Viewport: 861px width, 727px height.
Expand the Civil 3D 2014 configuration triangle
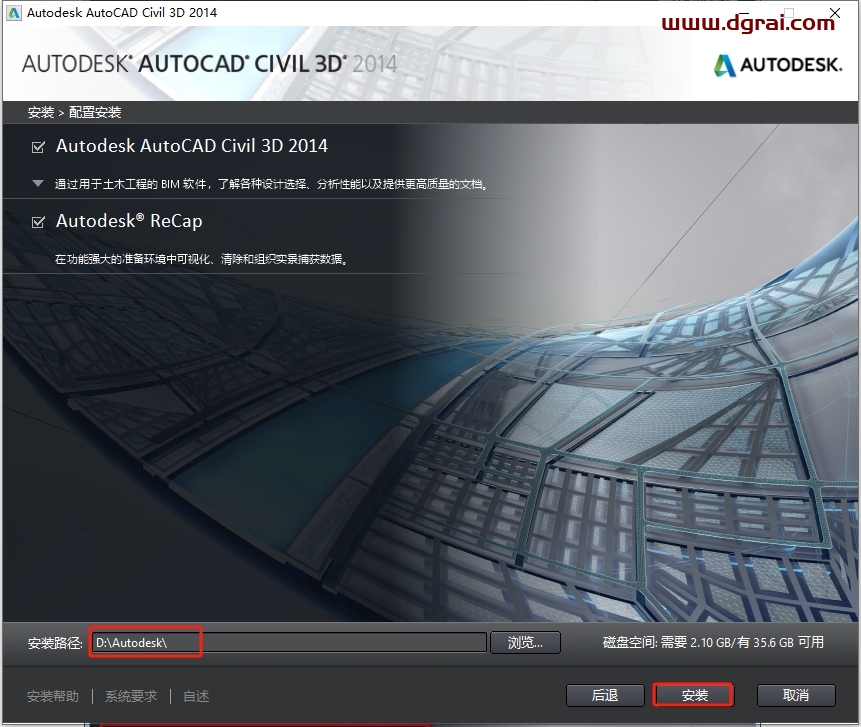pos(38,183)
